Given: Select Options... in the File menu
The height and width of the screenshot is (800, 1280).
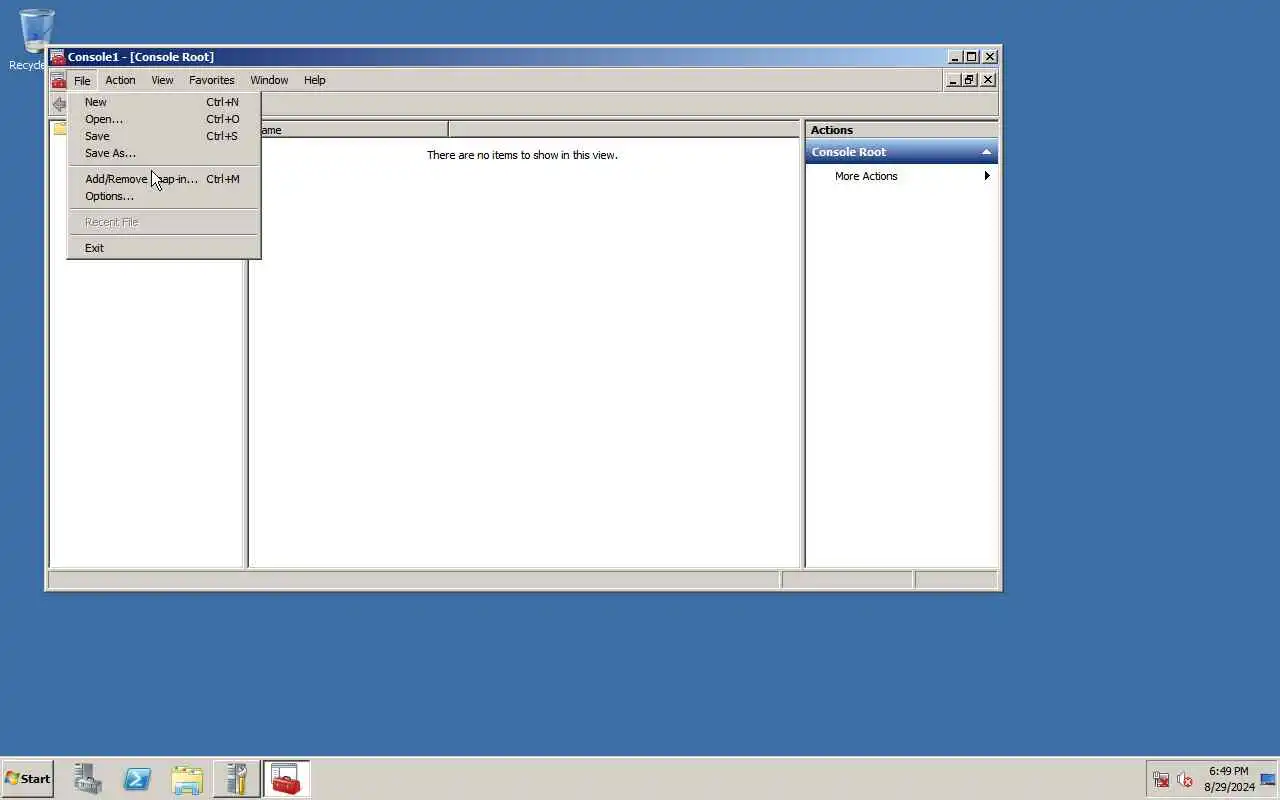Looking at the screenshot, I should [x=164, y=196].
